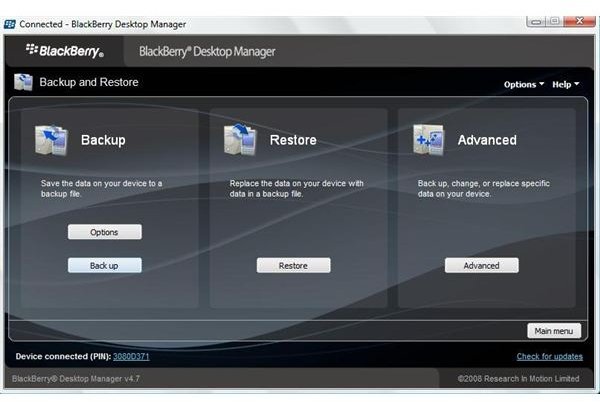Click the BlackBerry logo
600x402 pixels.
click(x=64, y=51)
